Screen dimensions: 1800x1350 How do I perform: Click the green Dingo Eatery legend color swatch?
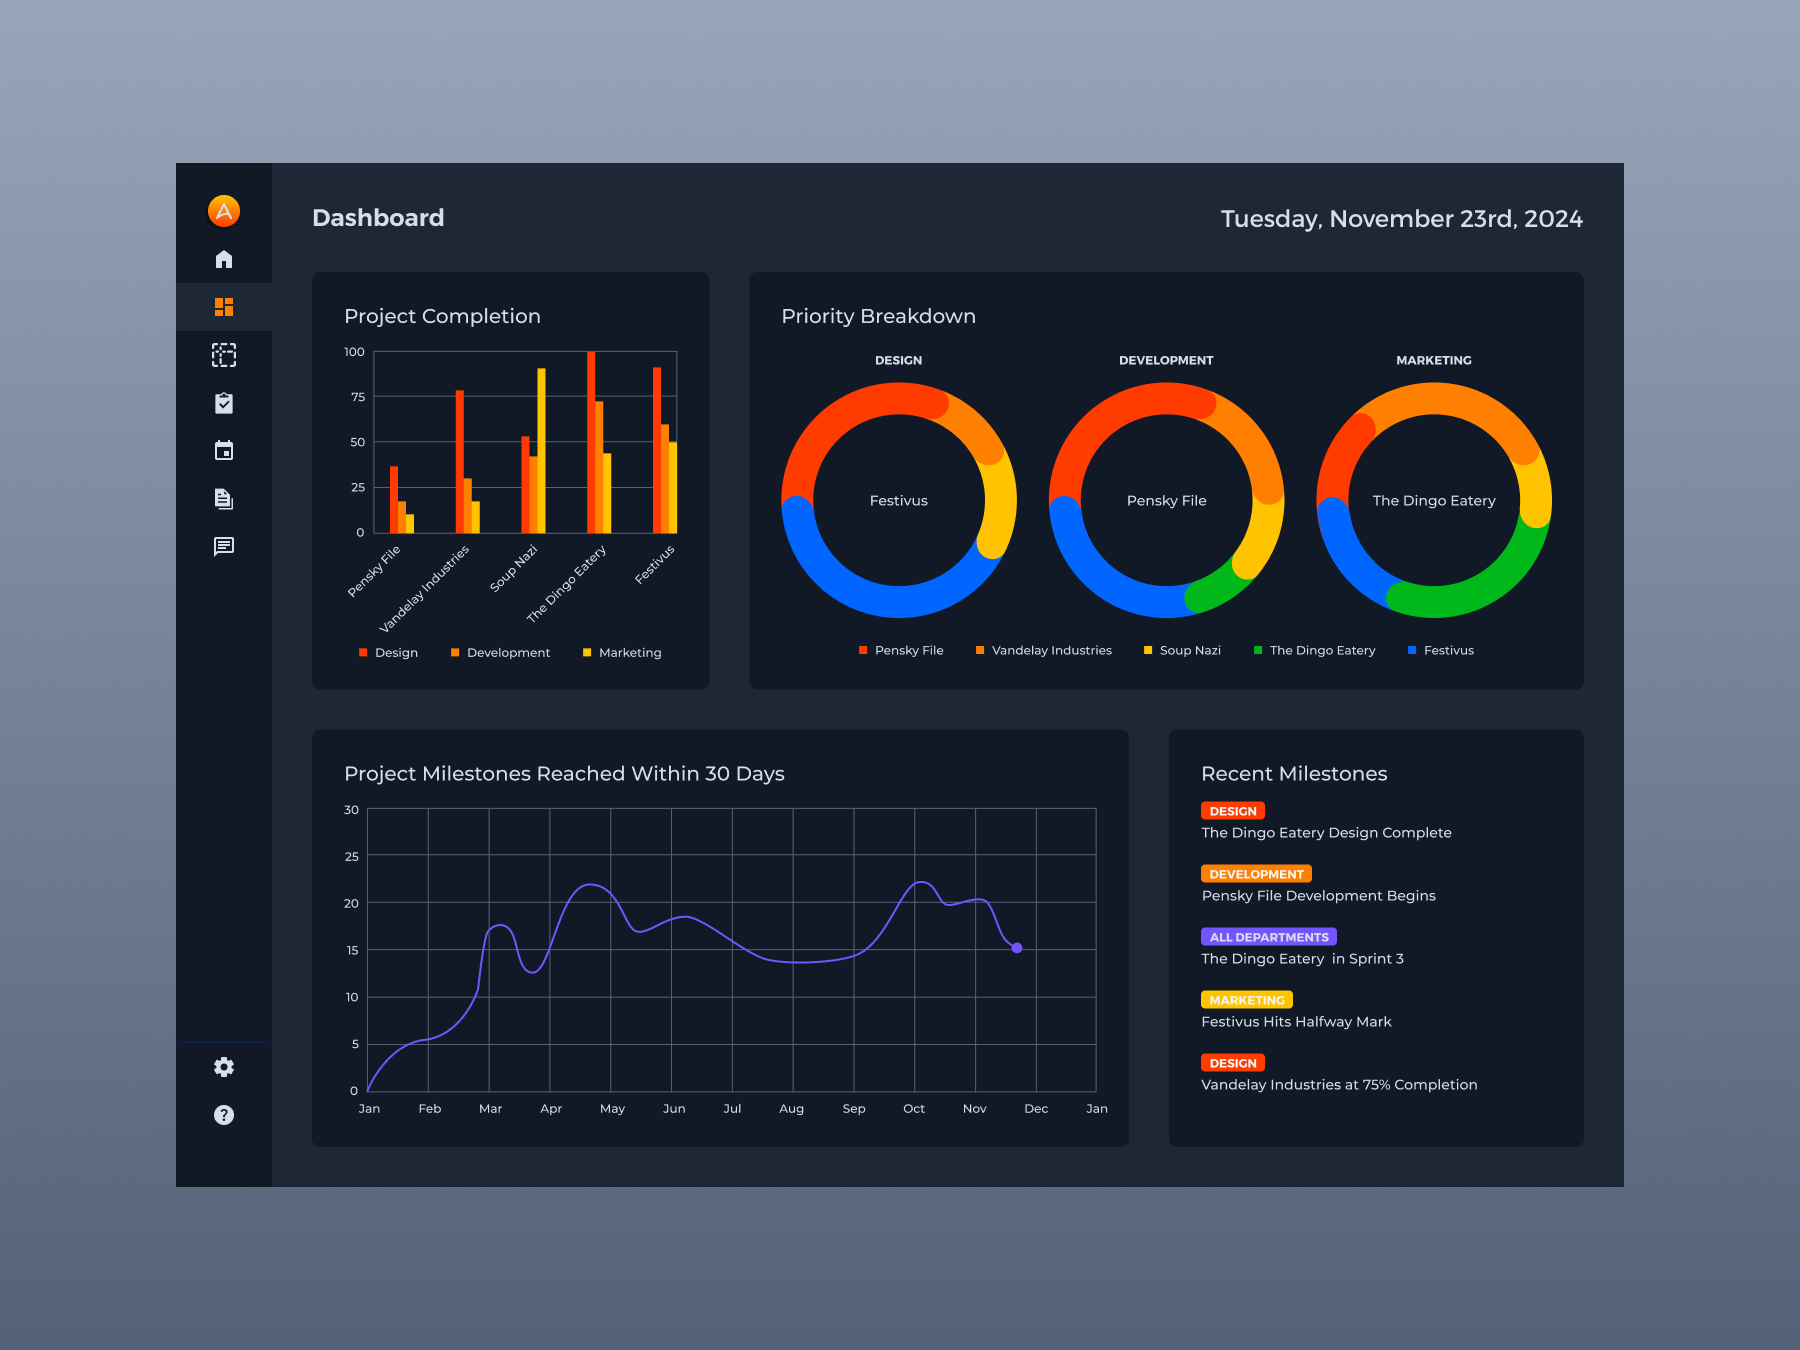pyautogui.click(x=1257, y=650)
